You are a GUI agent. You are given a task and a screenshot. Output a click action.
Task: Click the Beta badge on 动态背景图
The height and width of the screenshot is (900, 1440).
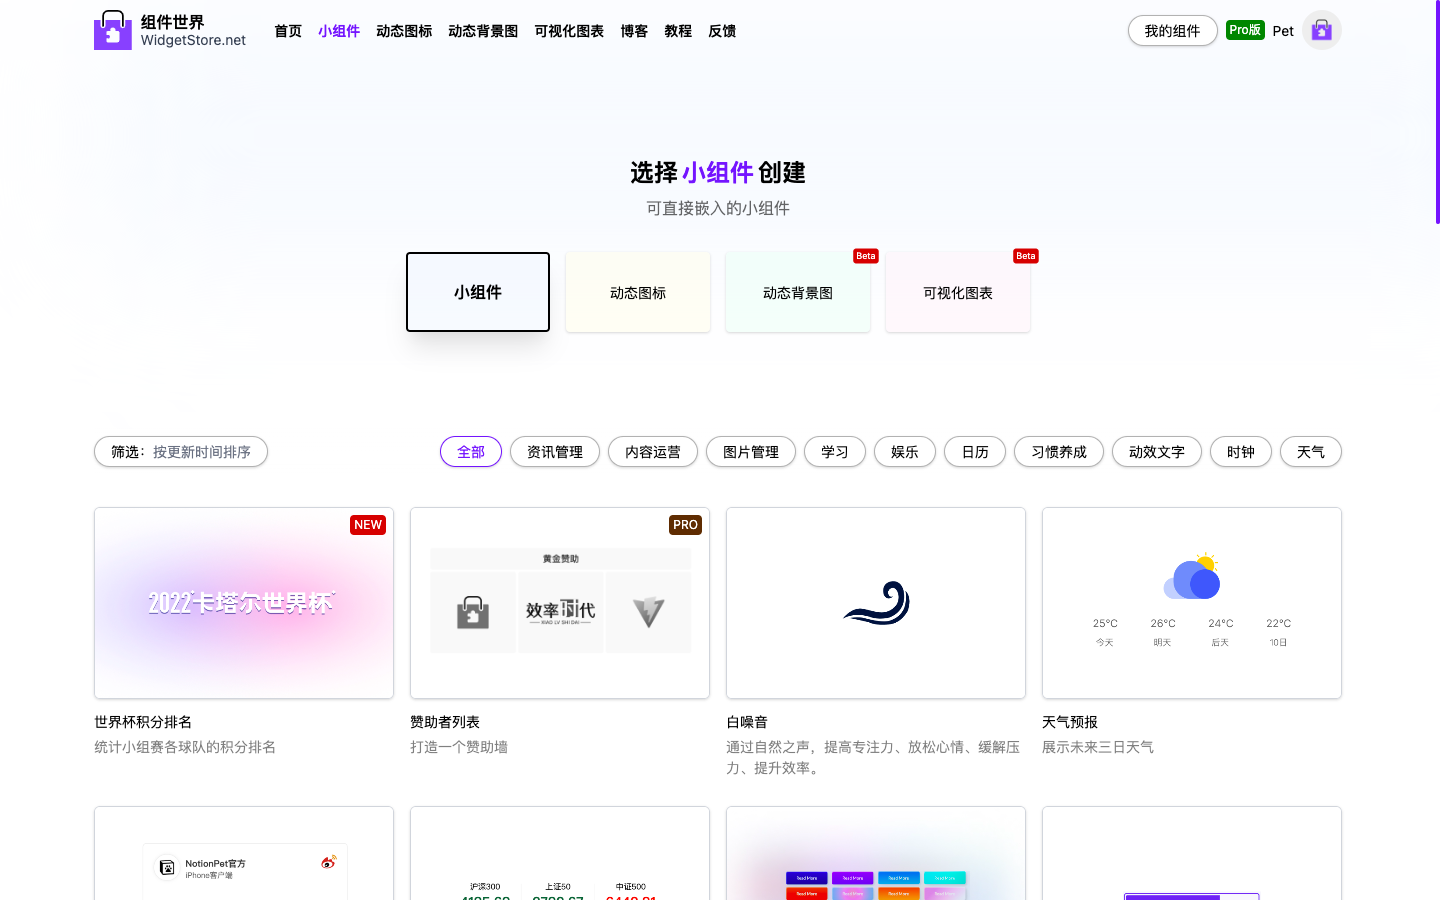866,256
